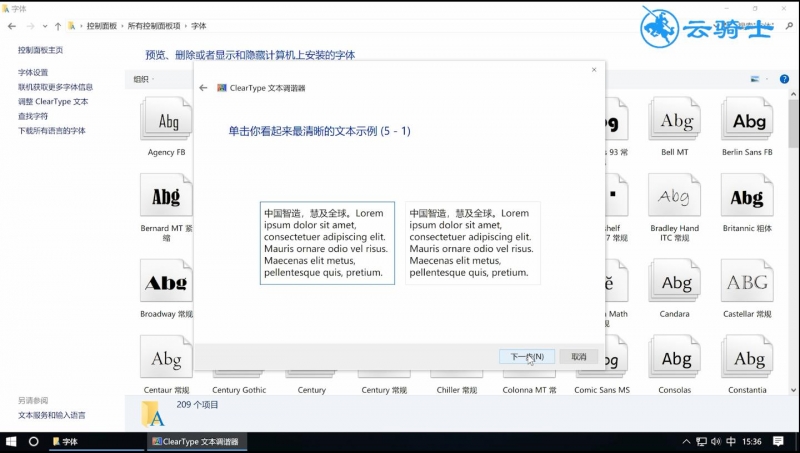Open 控制面板主页 link in sidebar
800x453 pixels.
tap(40, 50)
